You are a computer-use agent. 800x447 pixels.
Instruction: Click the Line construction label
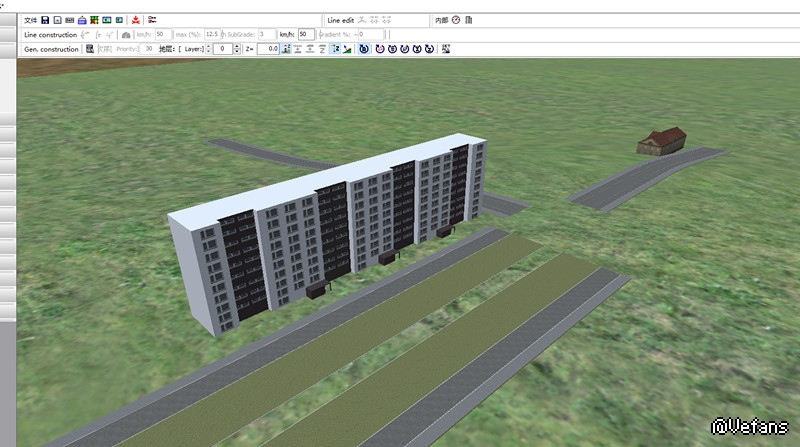click(x=50, y=34)
